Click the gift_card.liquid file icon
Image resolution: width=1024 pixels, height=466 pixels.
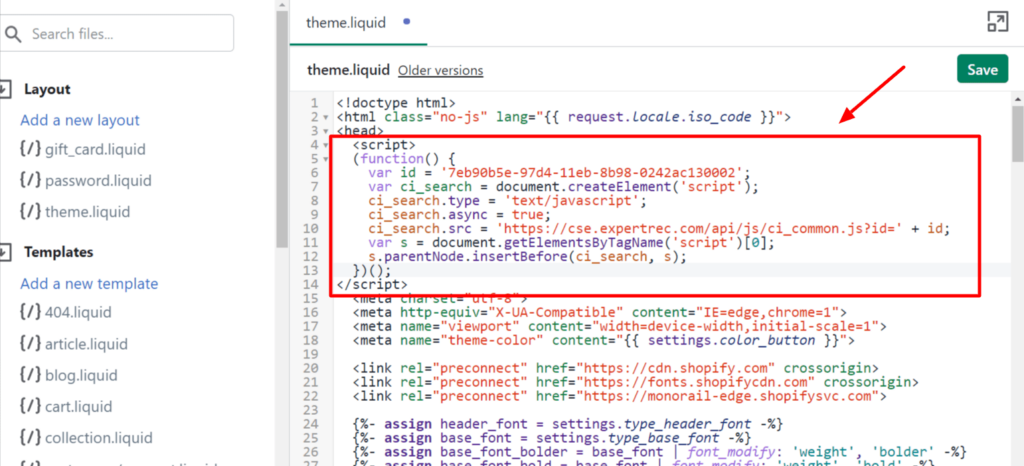[30, 149]
